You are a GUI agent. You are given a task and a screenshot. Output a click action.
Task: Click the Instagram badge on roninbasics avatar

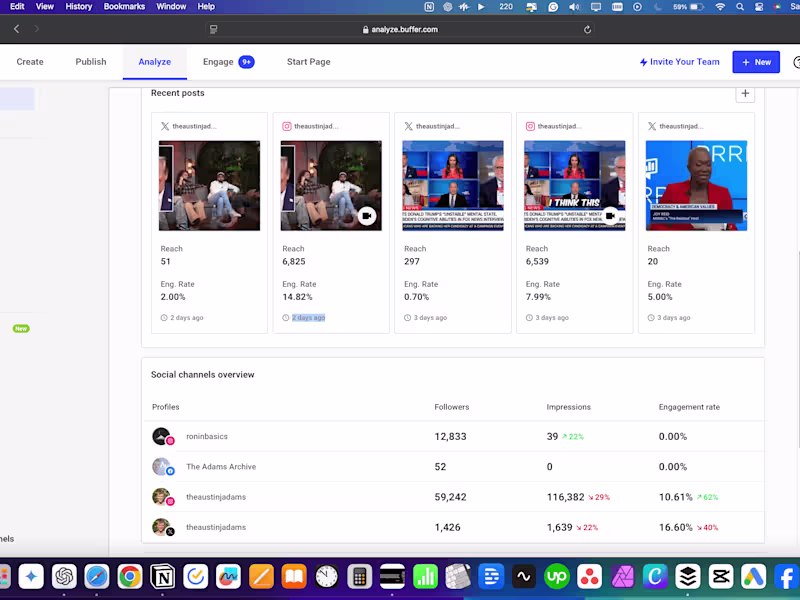point(169,442)
